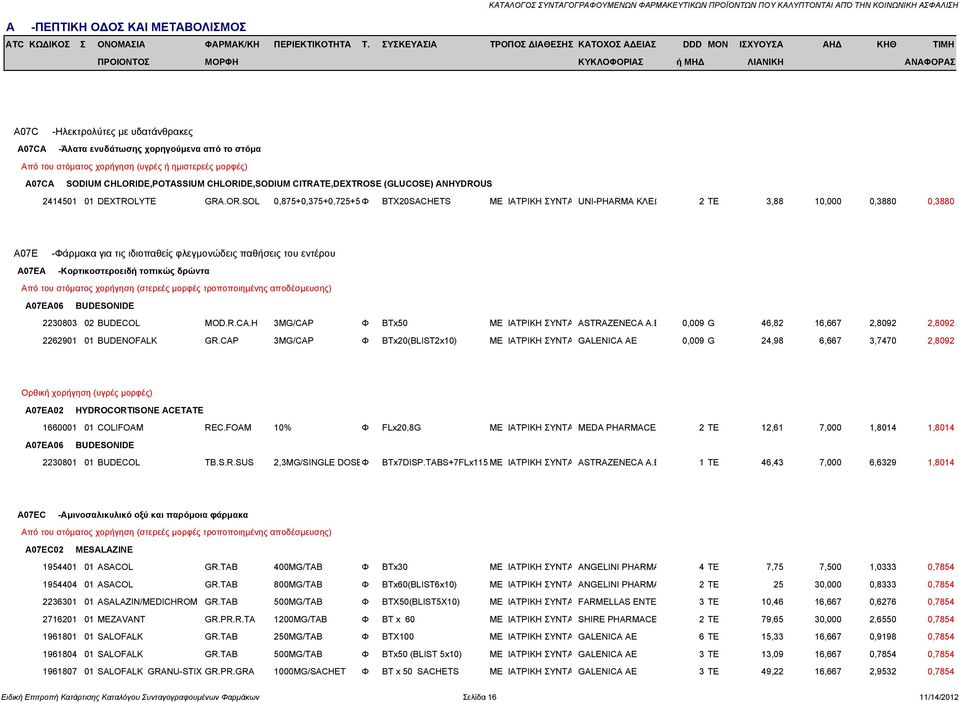The image size is (959, 703).
Task: Click the ΚΑΤΟΧΟΣ ΑΔΕΙΑΣ column header
Action: pyautogui.click(x=616, y=53)
